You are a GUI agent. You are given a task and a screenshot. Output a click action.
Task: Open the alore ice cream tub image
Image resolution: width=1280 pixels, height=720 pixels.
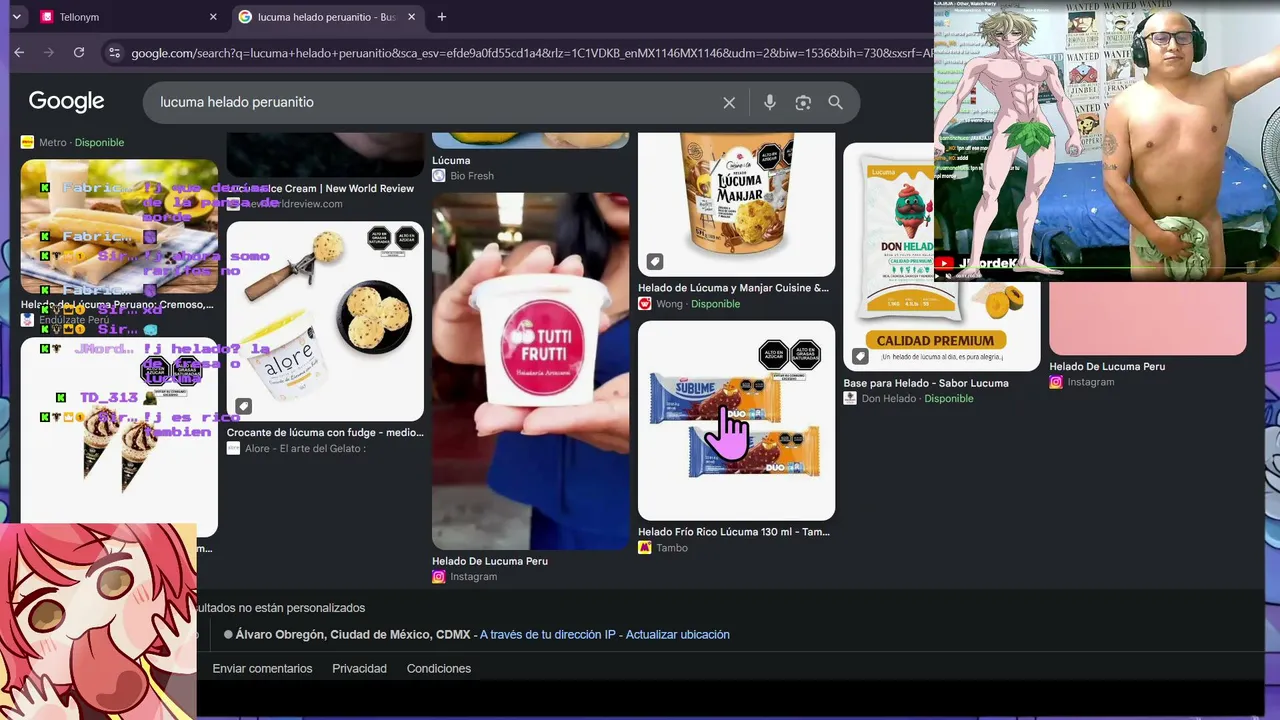click(325, 321)
